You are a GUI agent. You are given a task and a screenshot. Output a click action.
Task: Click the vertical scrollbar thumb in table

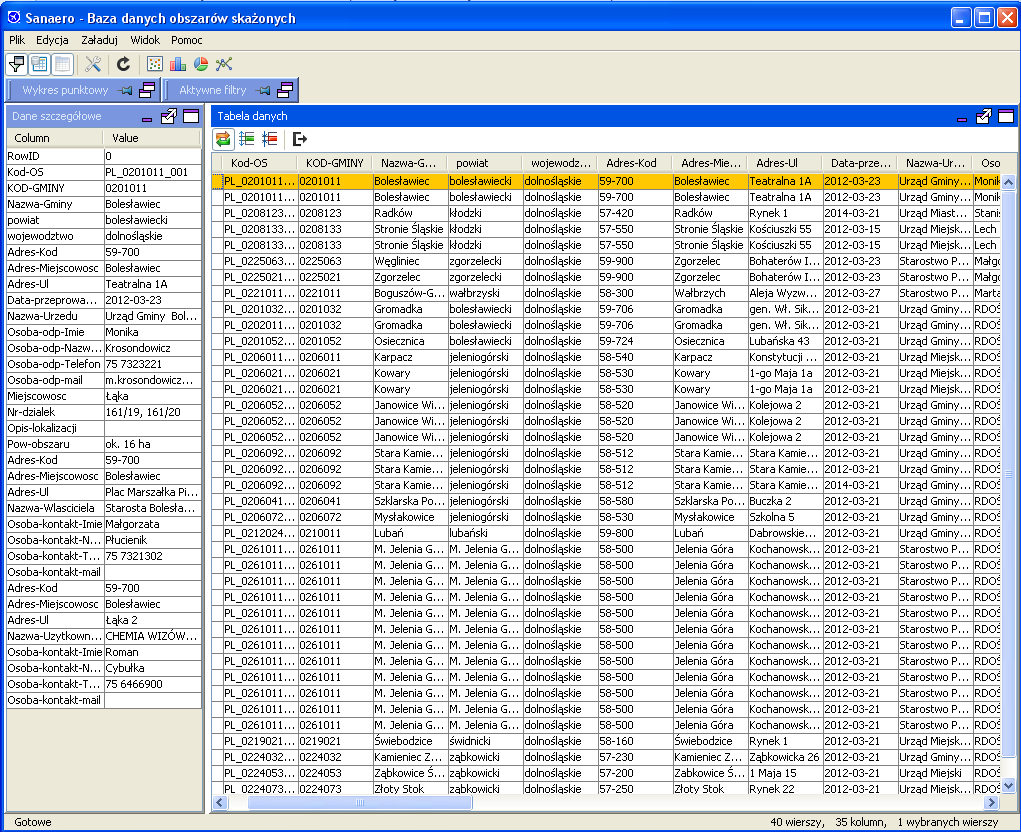click(1009, 474)
